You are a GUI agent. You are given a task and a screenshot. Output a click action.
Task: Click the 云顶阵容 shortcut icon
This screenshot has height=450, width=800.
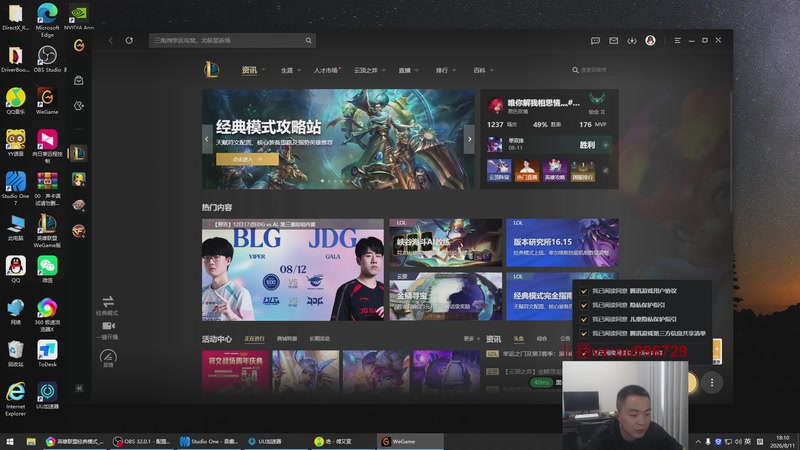(499, 170)
